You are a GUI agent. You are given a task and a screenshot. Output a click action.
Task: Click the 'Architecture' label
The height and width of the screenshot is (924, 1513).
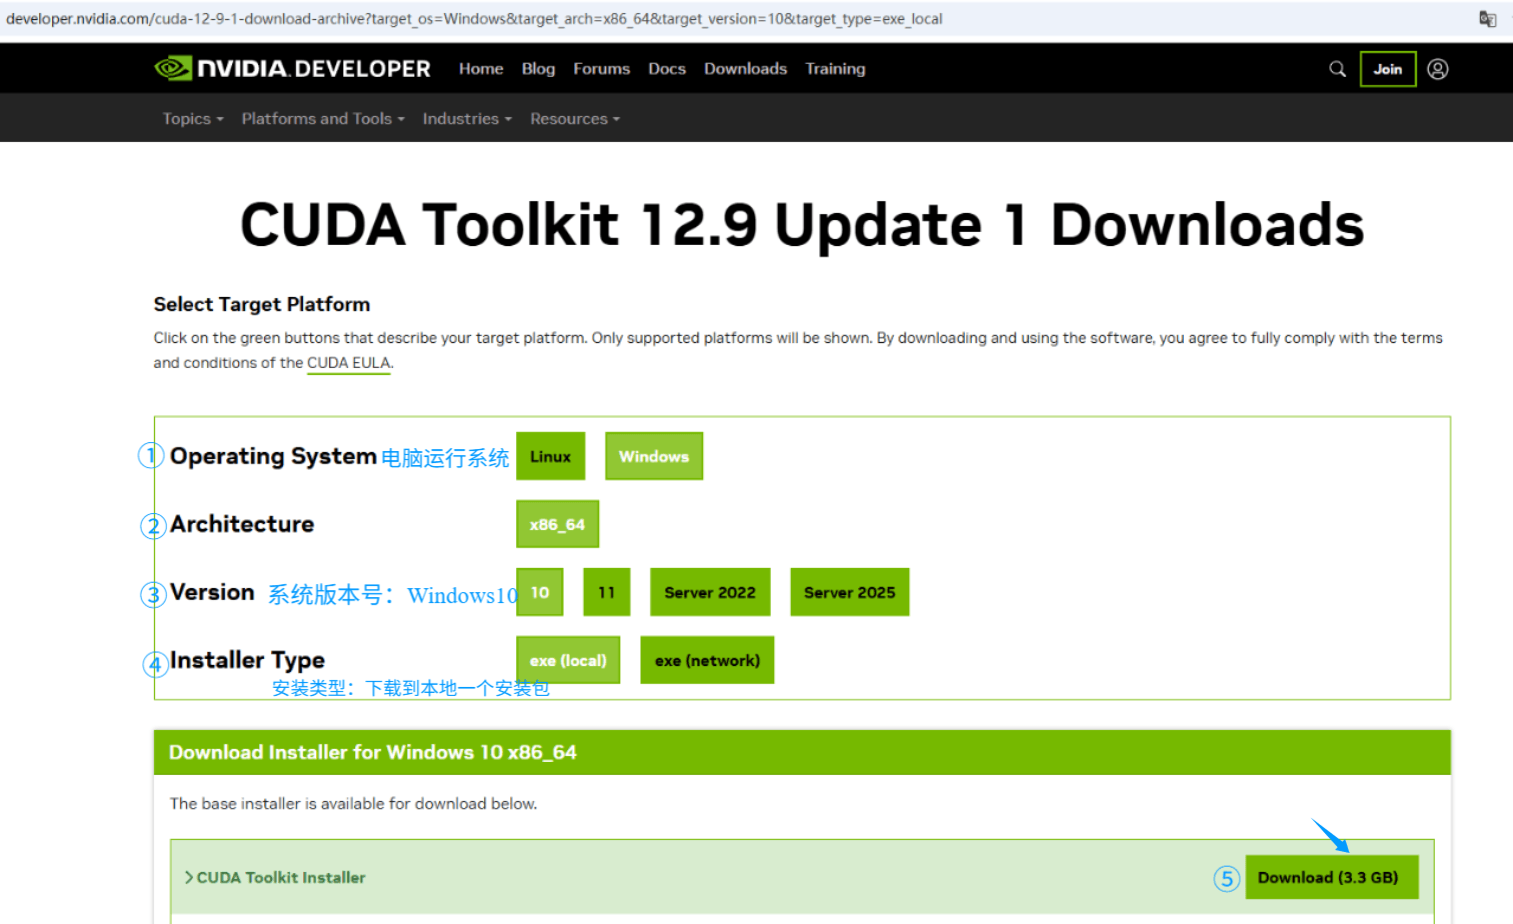point(242,524)
